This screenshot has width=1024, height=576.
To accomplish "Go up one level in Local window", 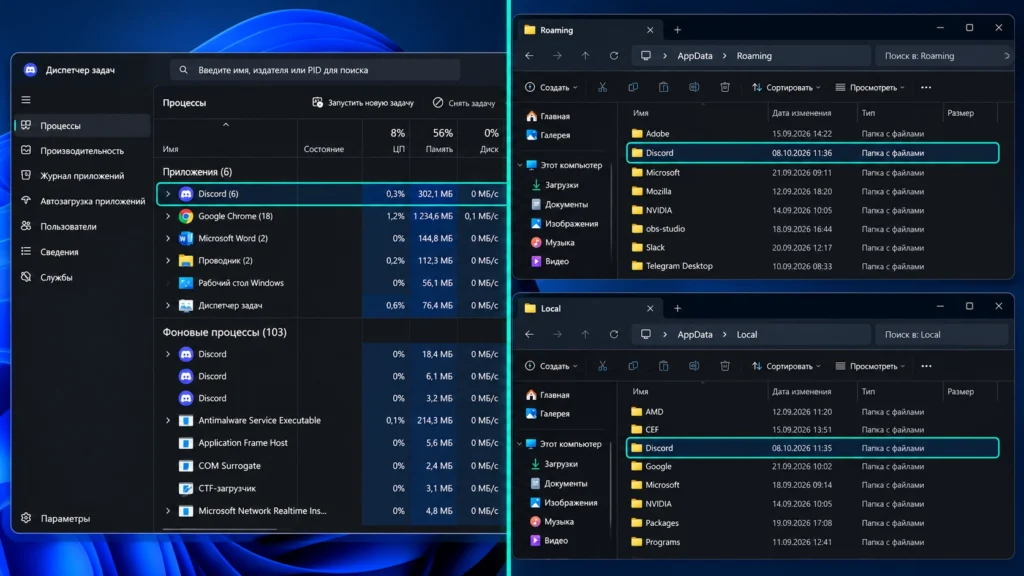I will 585,334.
